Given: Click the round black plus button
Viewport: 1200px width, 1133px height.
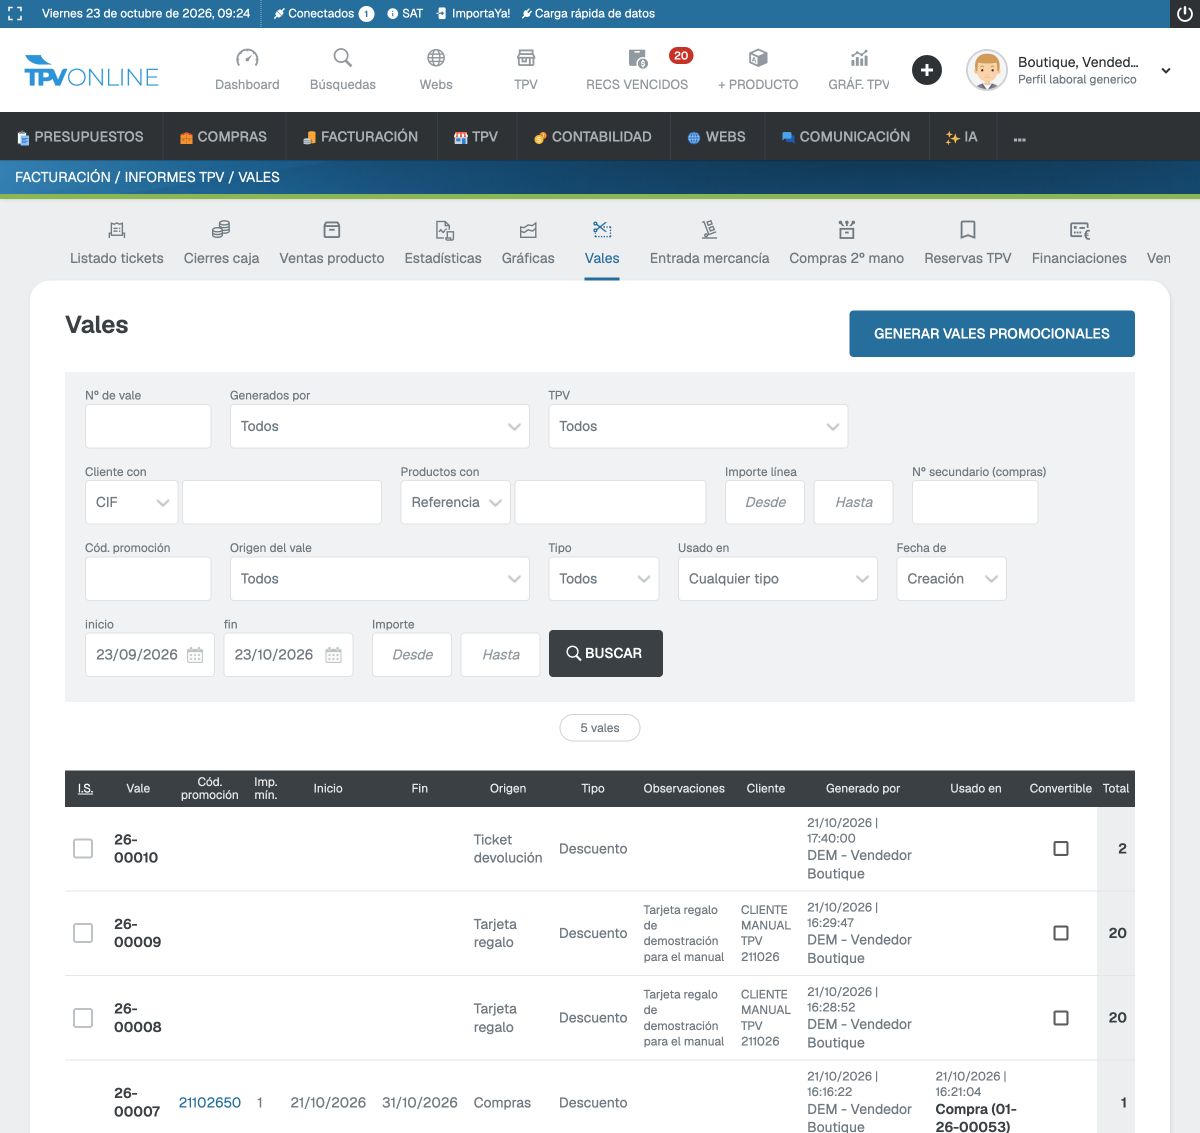Looking at the screenshot, I should click(927, 70).
